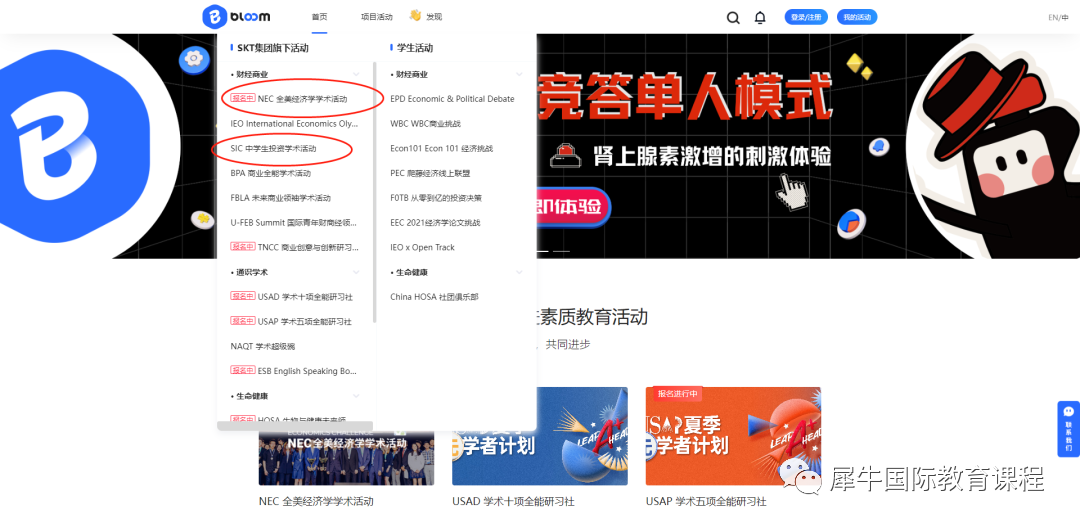Click the waving hand icon beside 发现
The width and height of the screenshot is (1080, 527).
(415, 15)
